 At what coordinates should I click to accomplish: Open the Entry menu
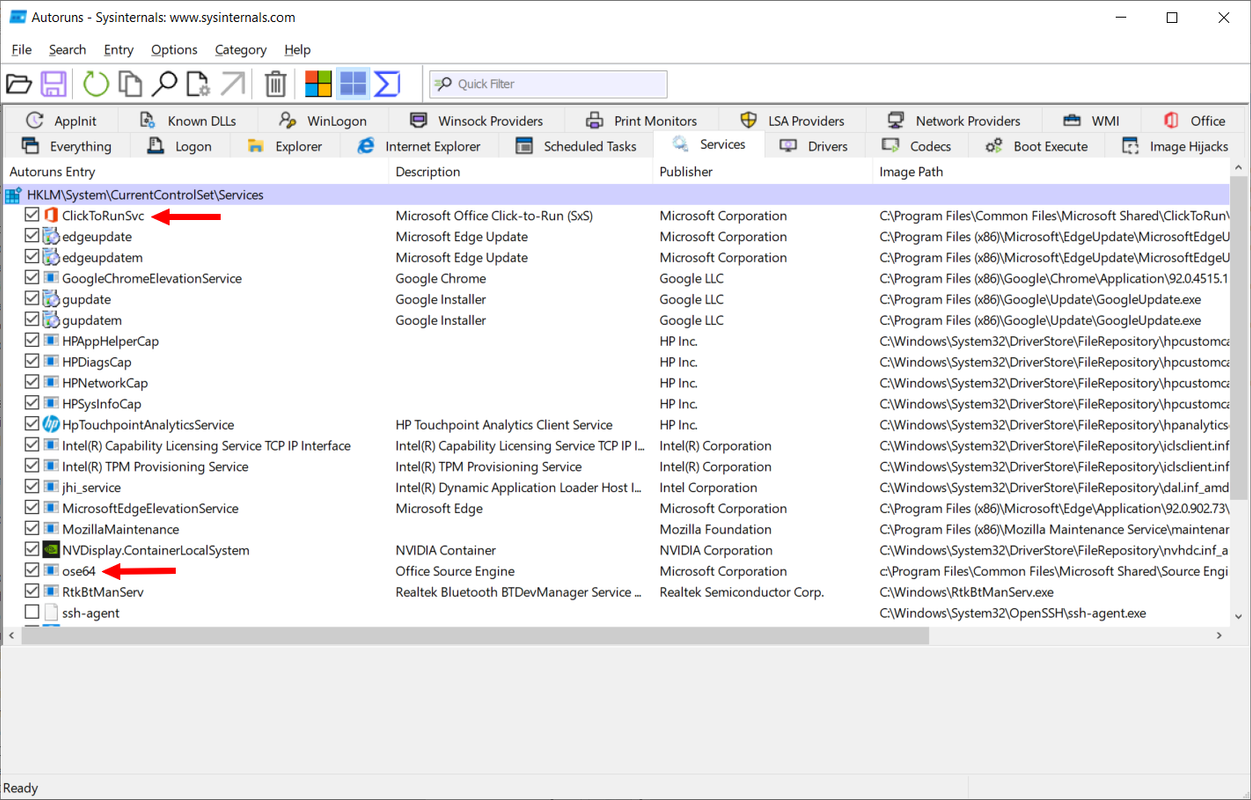tap(118, 50)
